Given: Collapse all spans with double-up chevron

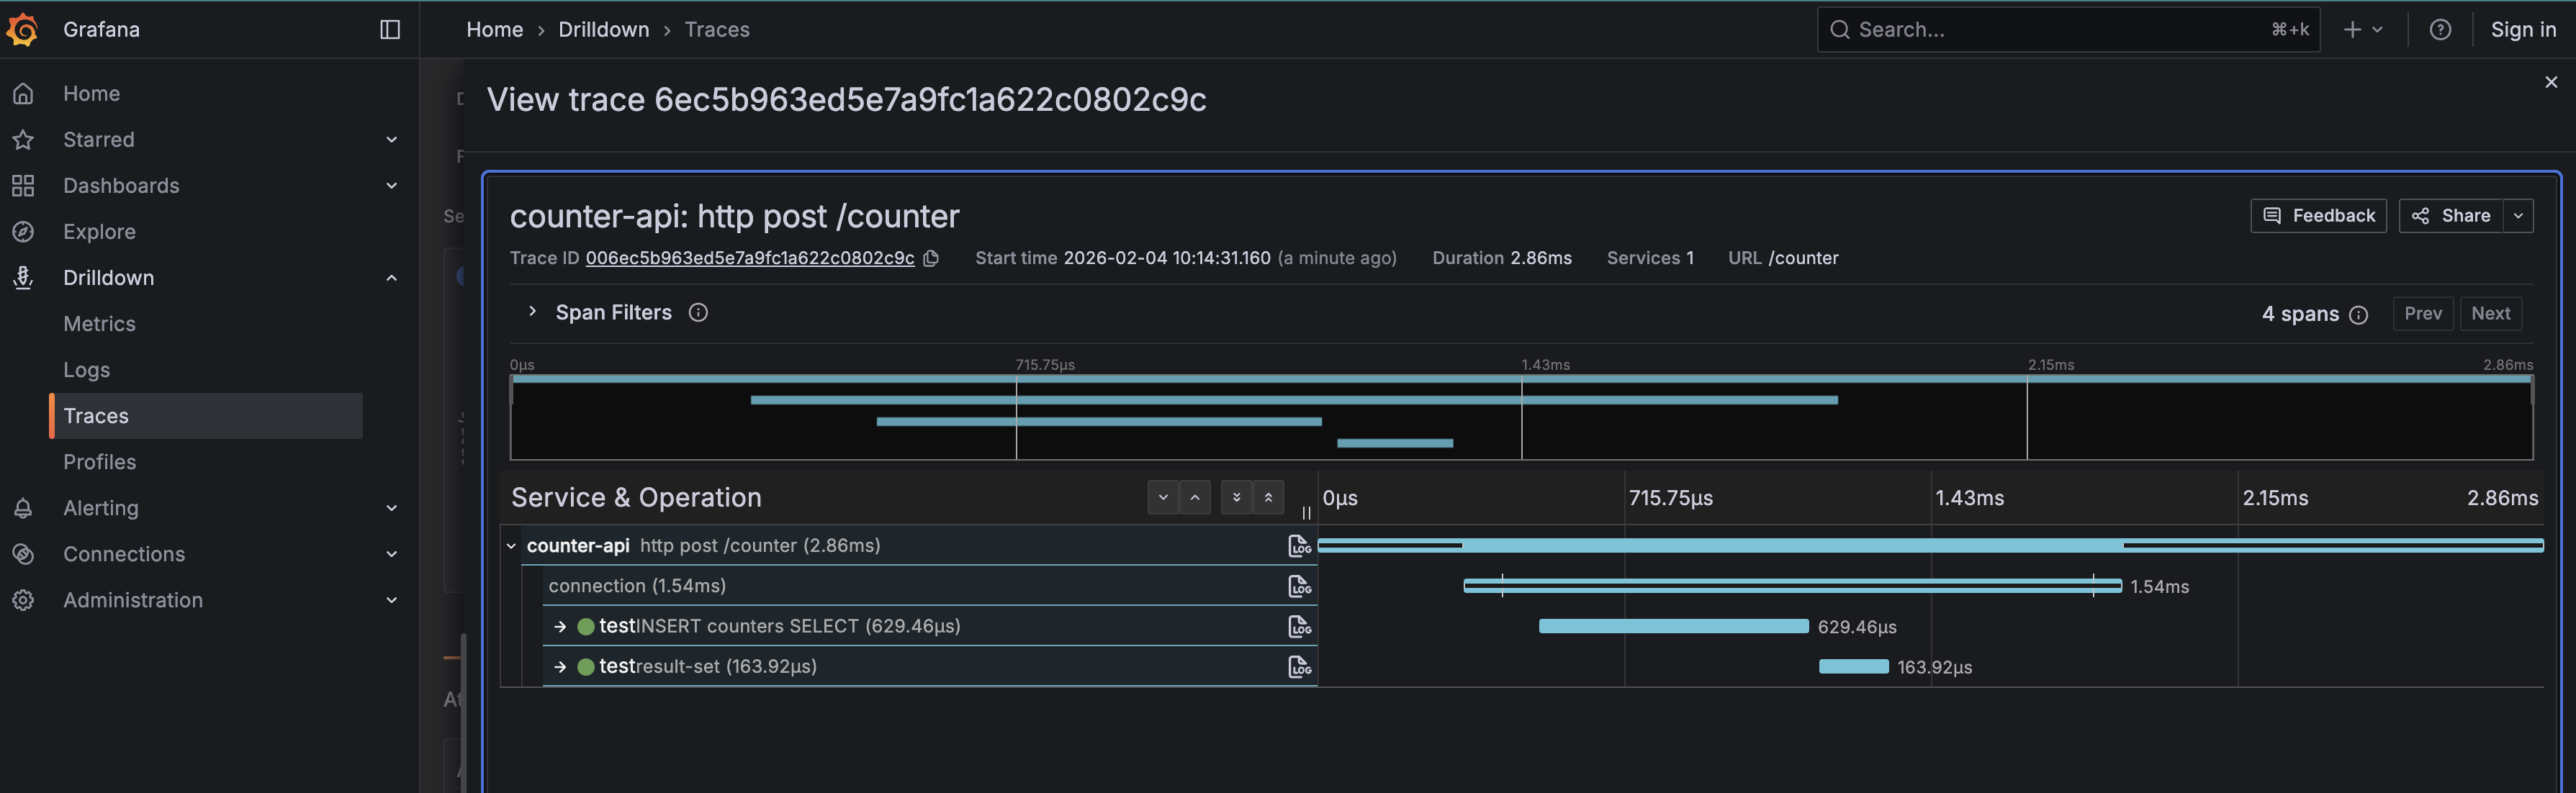Looking at the screenshot, I should [x=1268, y=497].
